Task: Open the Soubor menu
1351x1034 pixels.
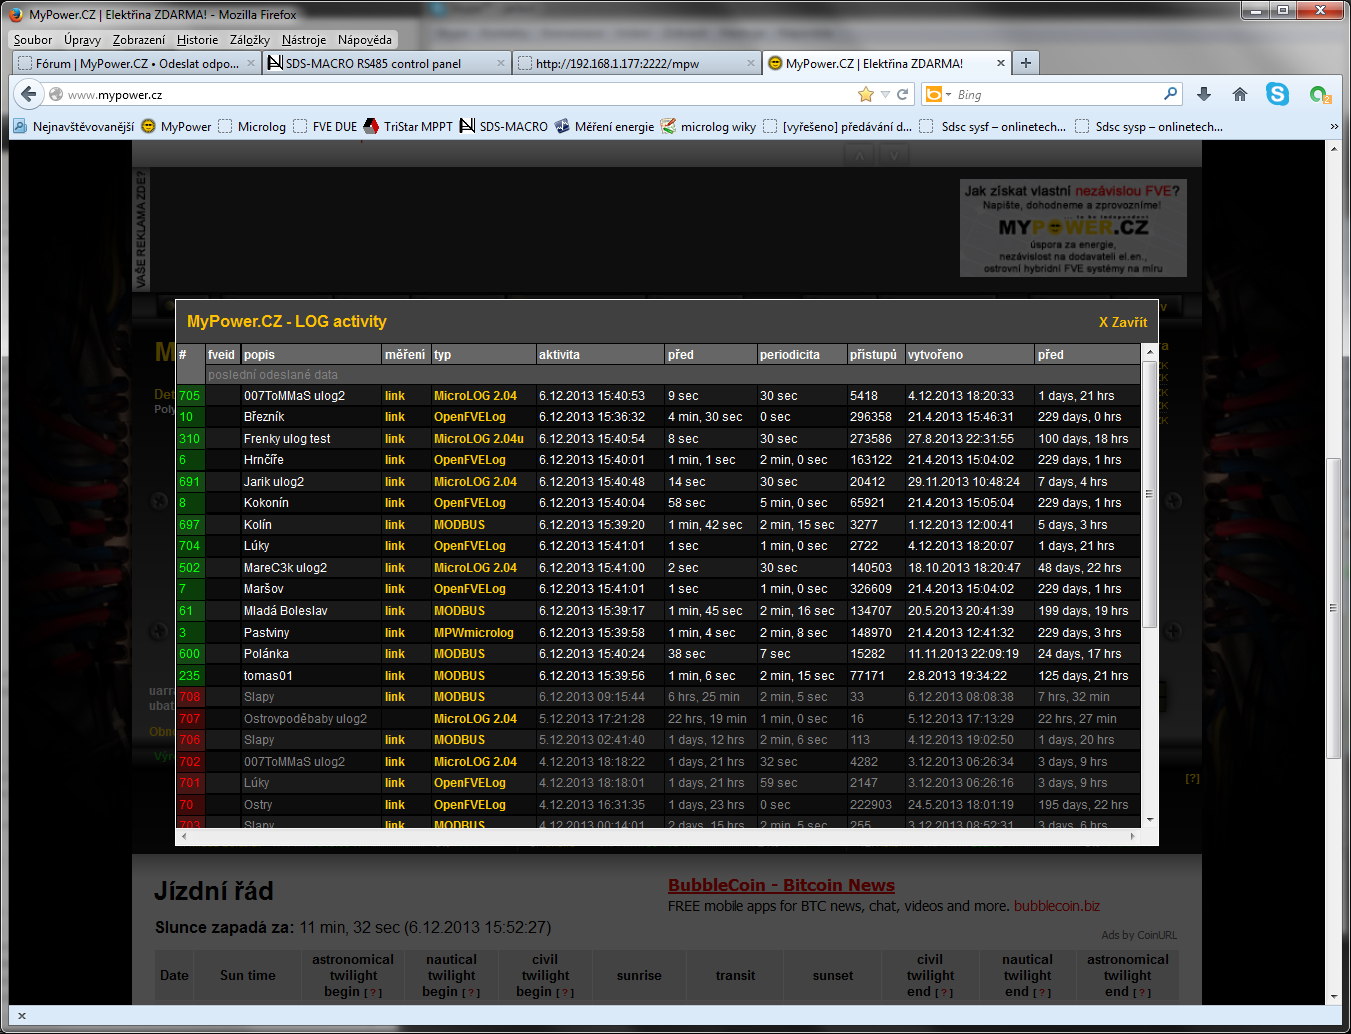Action: (33, 40)
